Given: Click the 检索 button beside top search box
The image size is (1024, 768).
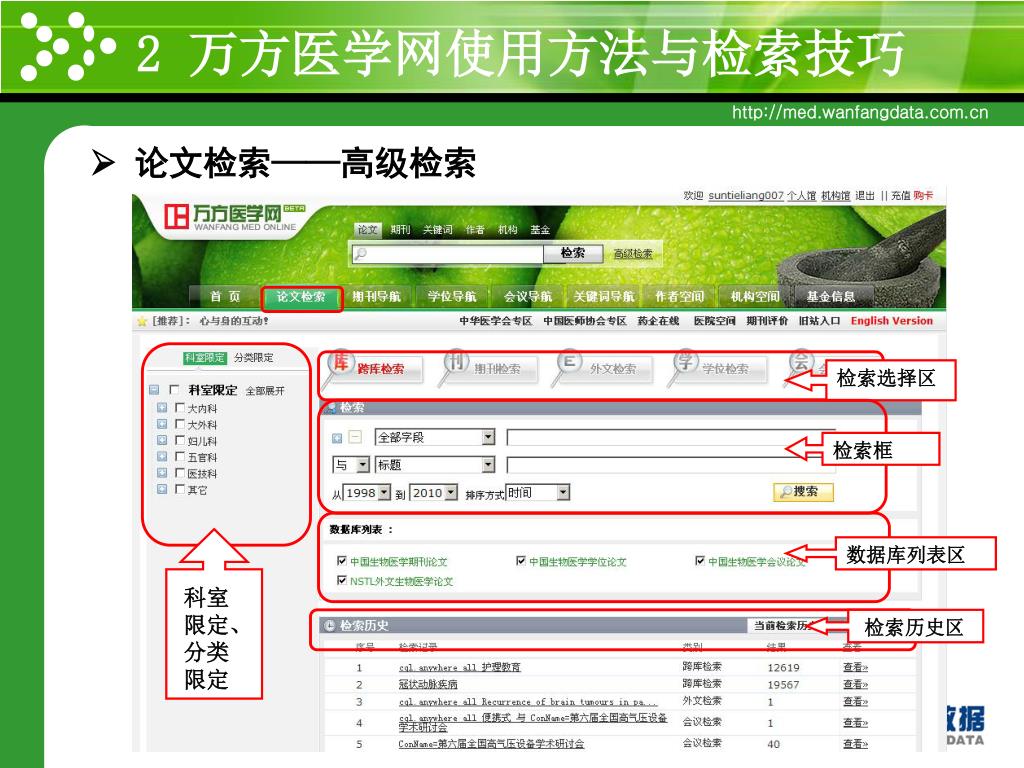Looking at the screenshot, I should point(573,253).
